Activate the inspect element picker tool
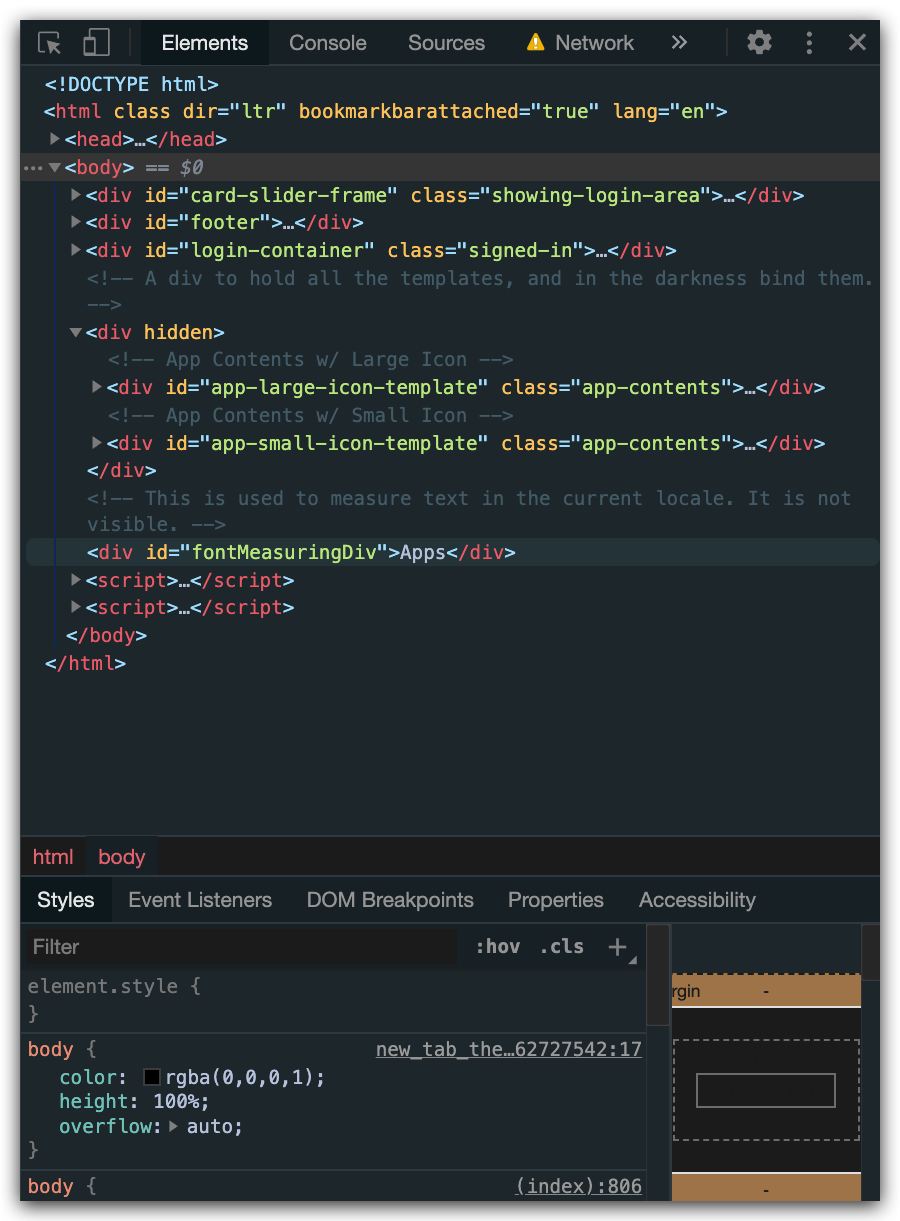900x1221 pixels. tap(49, 43)
